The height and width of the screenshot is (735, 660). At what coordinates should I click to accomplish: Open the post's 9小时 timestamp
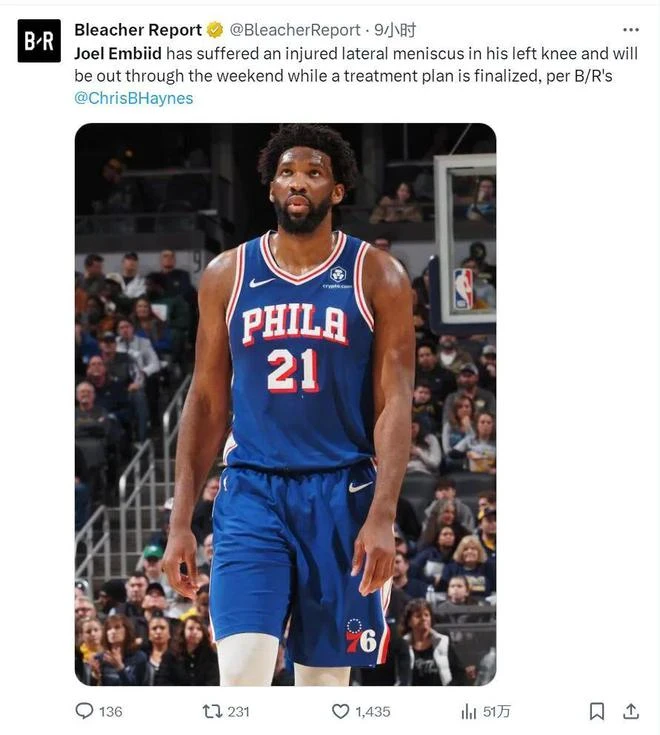[395, 30]
